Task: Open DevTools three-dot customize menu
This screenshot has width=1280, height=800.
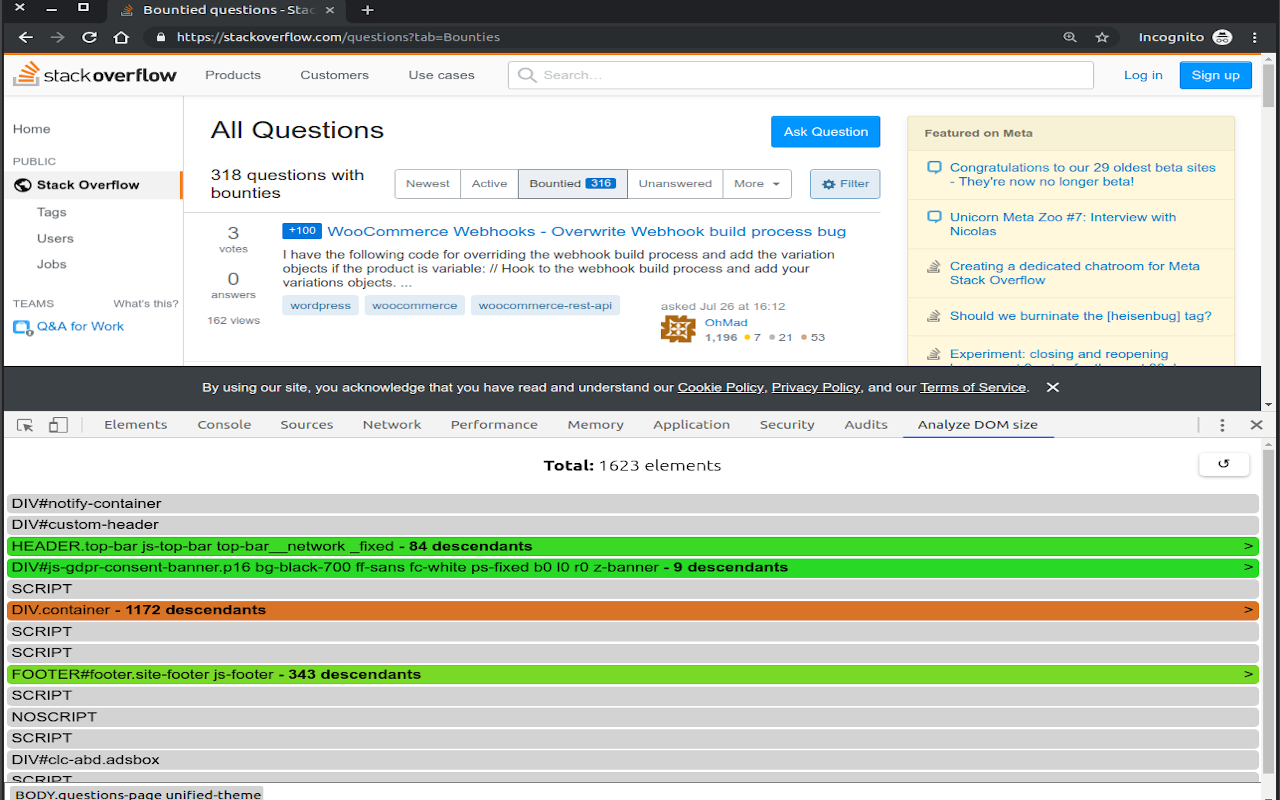Action: point(1222,425)
